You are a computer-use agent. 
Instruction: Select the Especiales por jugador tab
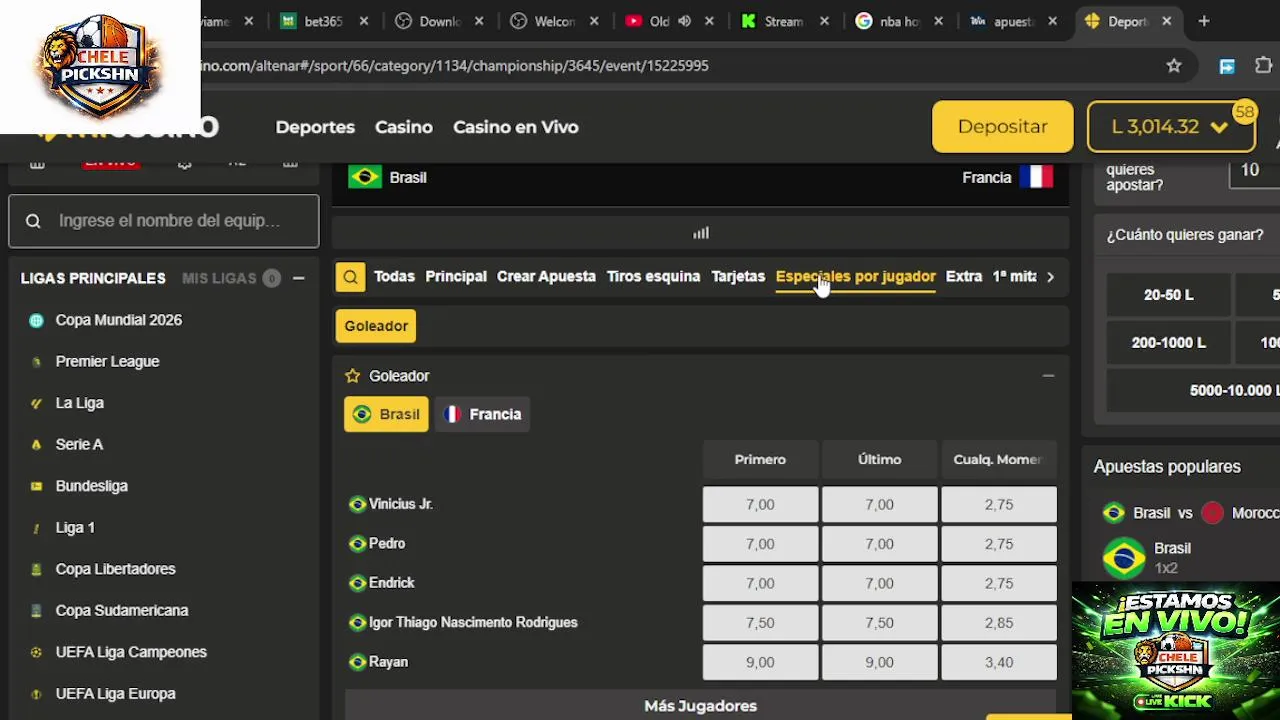tap(856, 277)
